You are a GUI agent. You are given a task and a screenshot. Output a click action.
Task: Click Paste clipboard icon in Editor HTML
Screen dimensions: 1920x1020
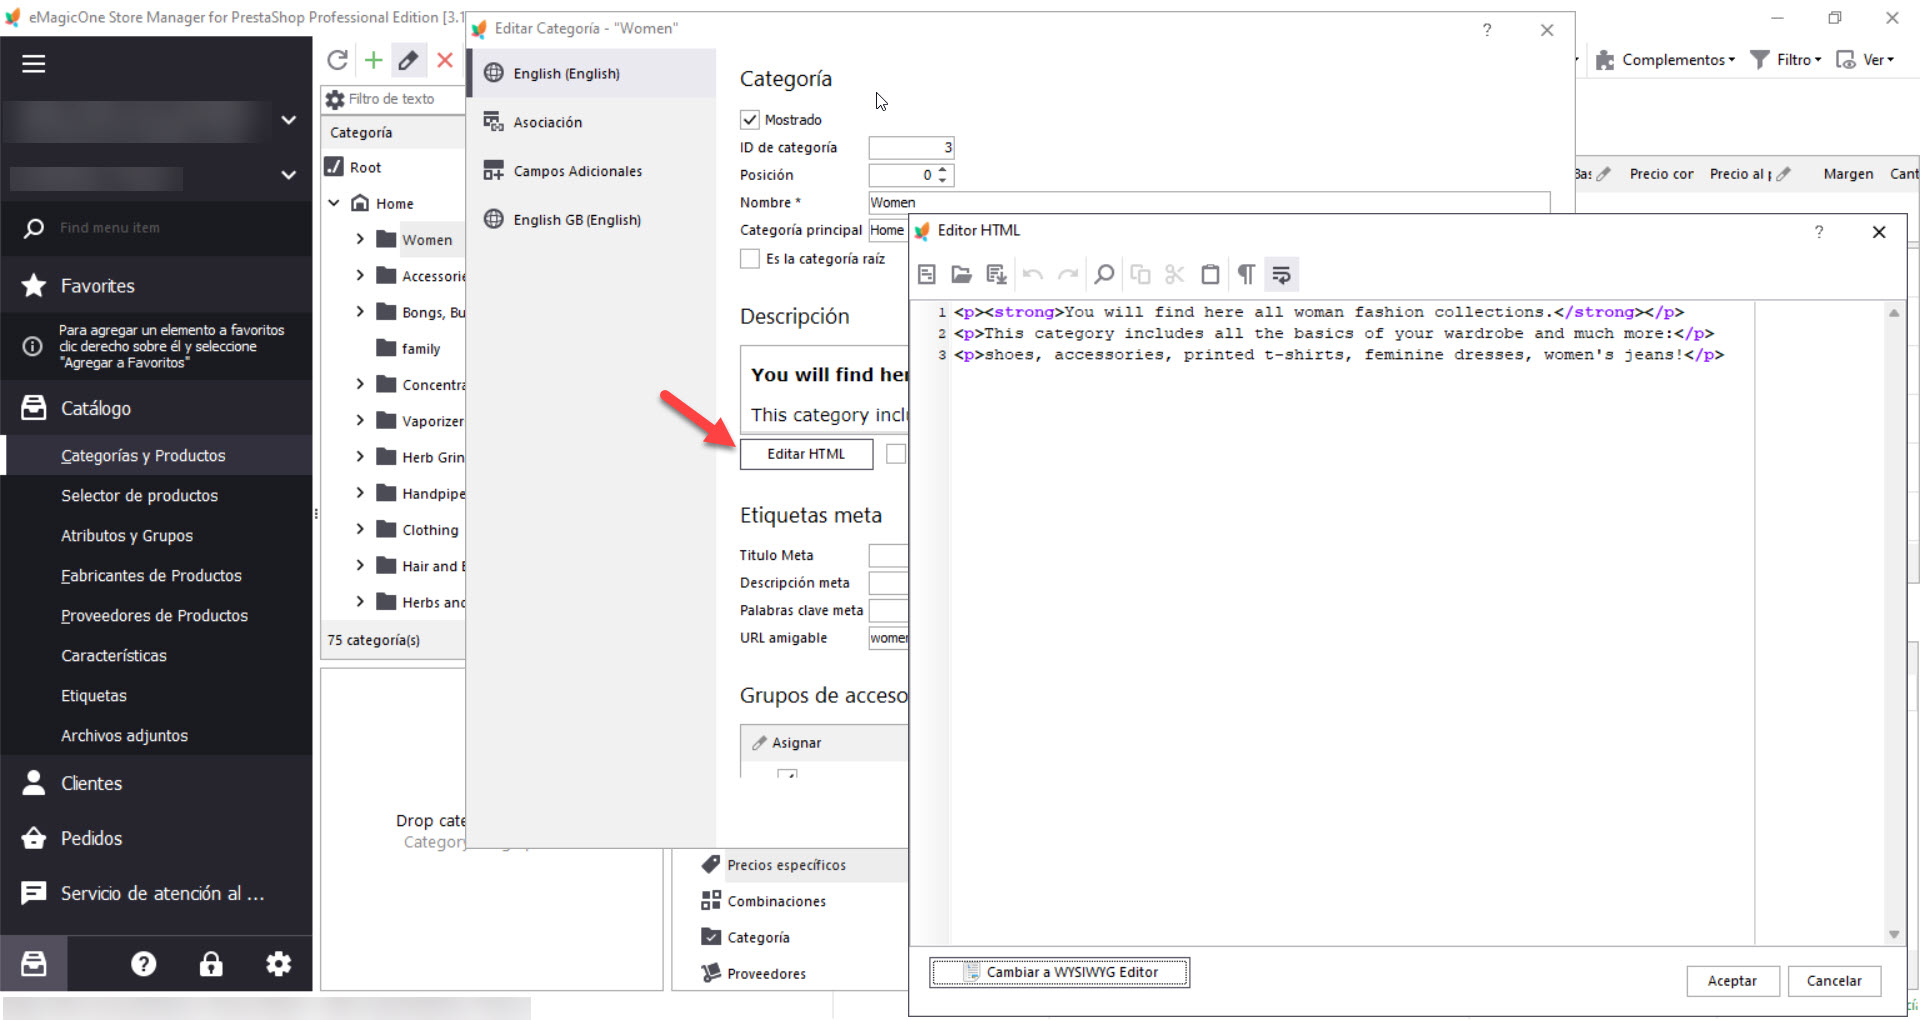click(1210, 274)
